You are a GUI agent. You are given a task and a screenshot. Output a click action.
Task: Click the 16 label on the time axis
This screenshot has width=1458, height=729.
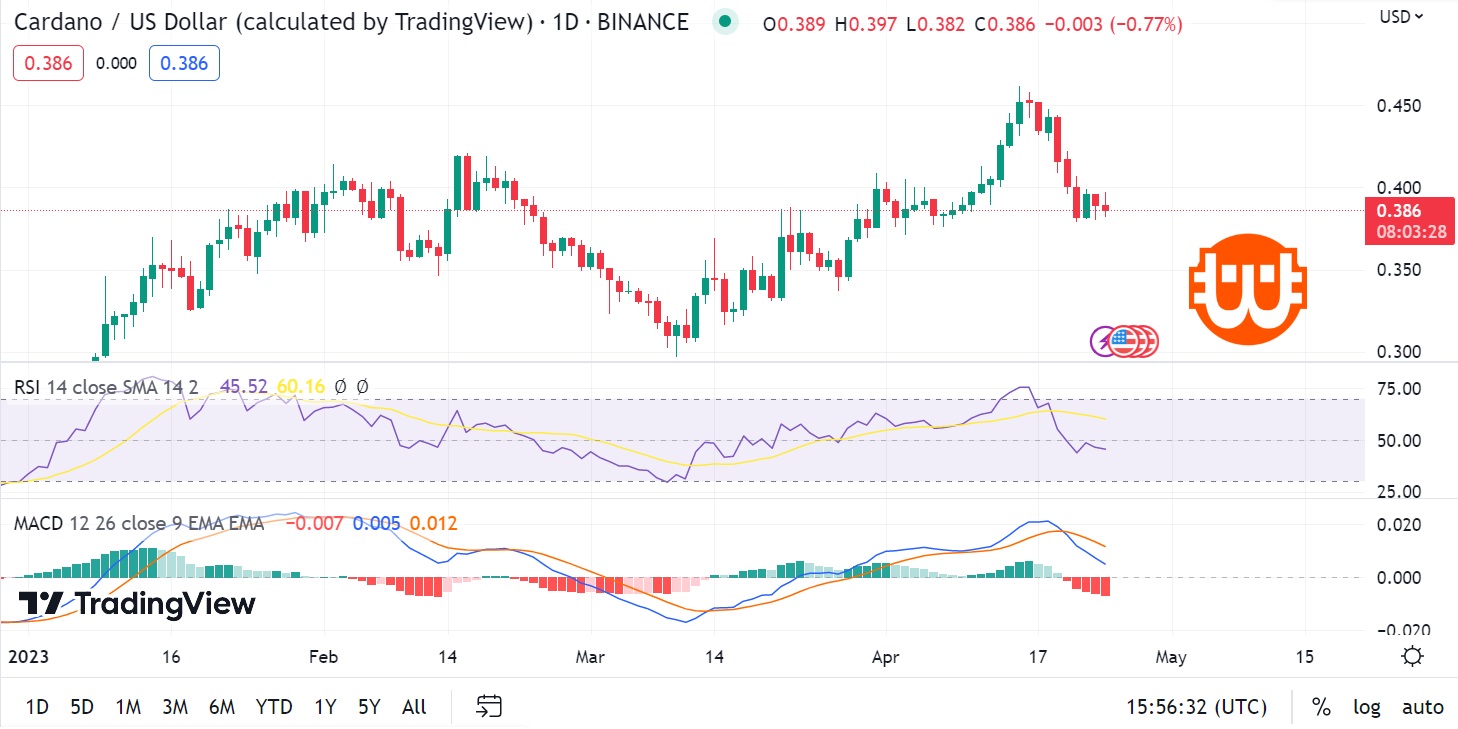point(171,657)
